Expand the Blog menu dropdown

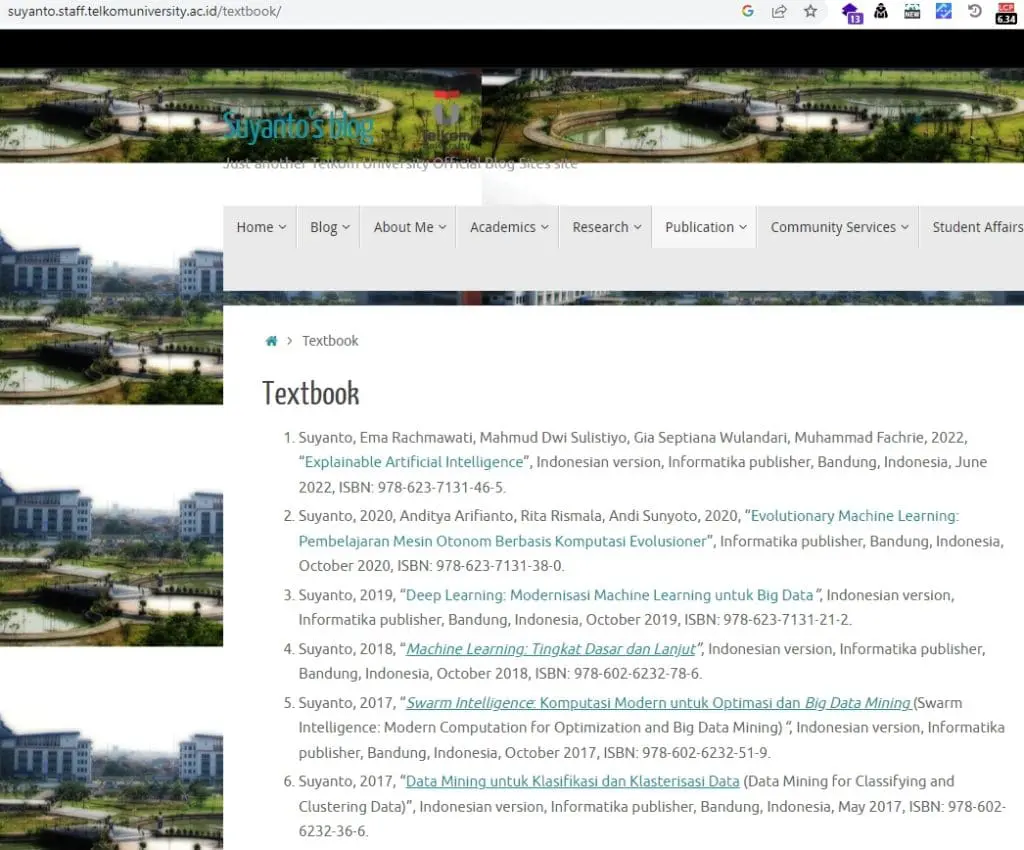pyautogui.click(x=329, y=227)
